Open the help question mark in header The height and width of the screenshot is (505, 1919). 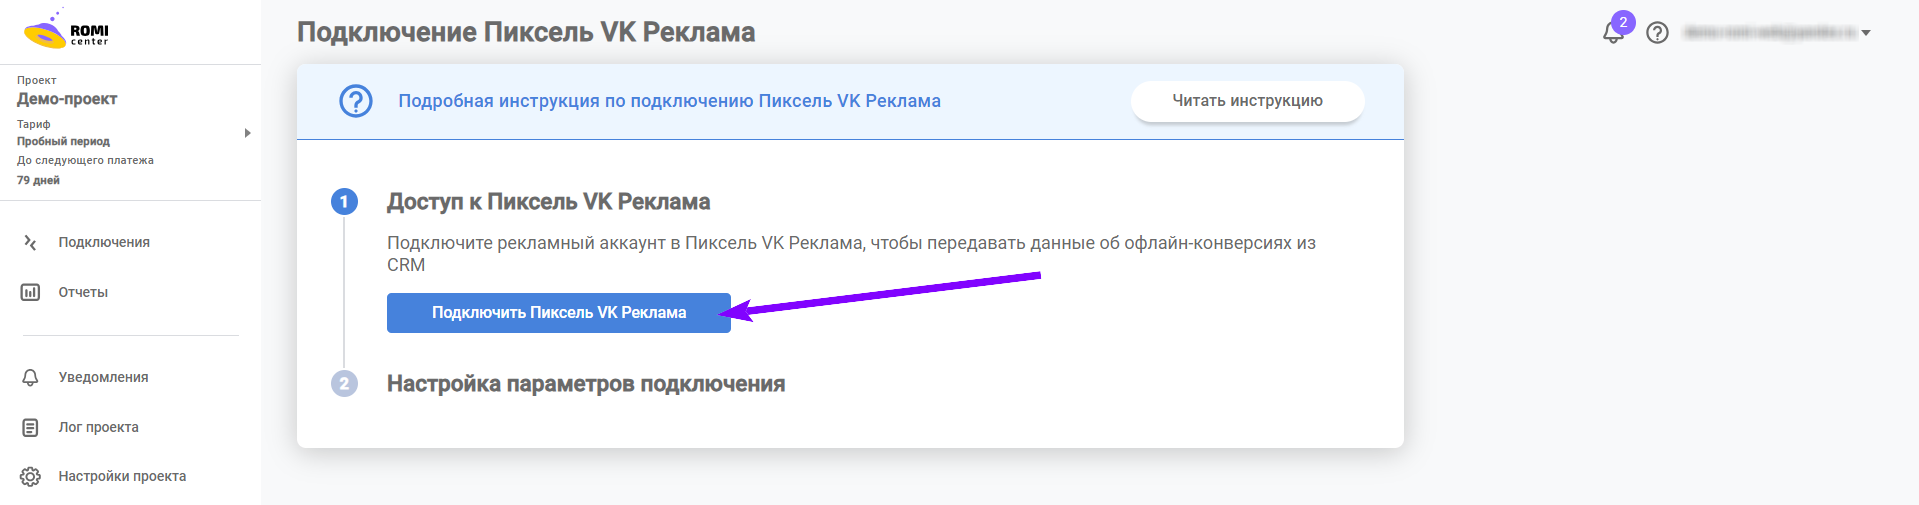(1657, 33)
